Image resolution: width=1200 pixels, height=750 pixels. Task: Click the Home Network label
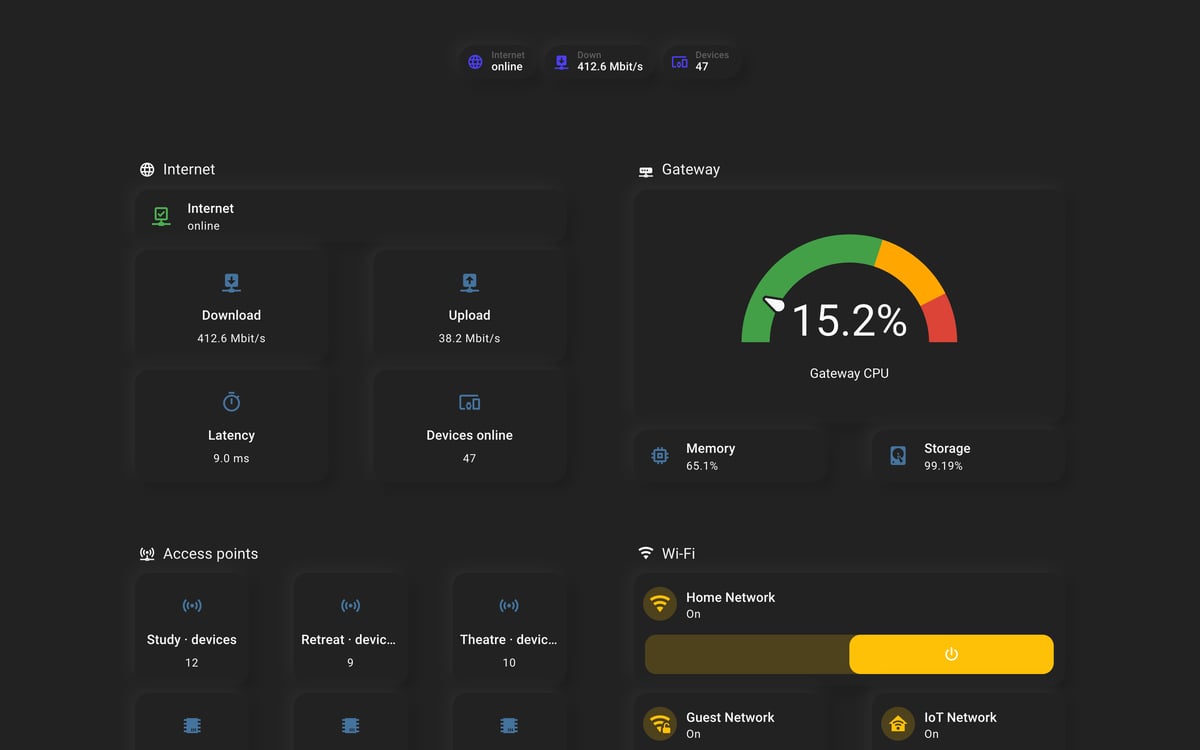click(x=730, y=597)
